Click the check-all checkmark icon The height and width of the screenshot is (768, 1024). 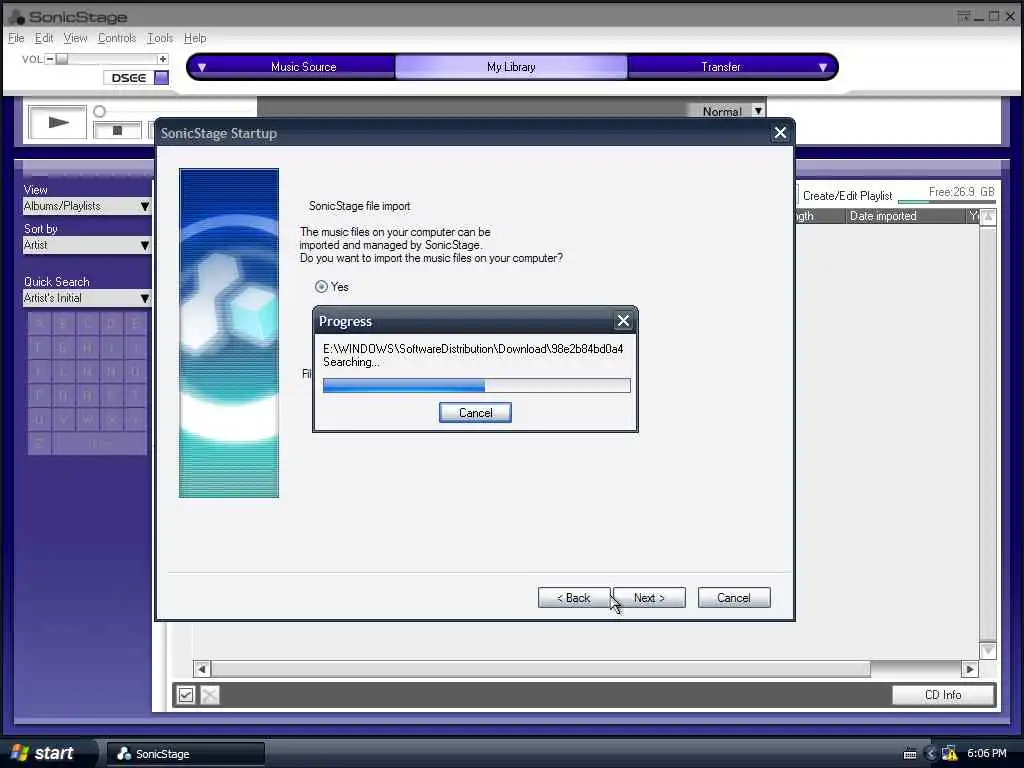pos(186,695)
